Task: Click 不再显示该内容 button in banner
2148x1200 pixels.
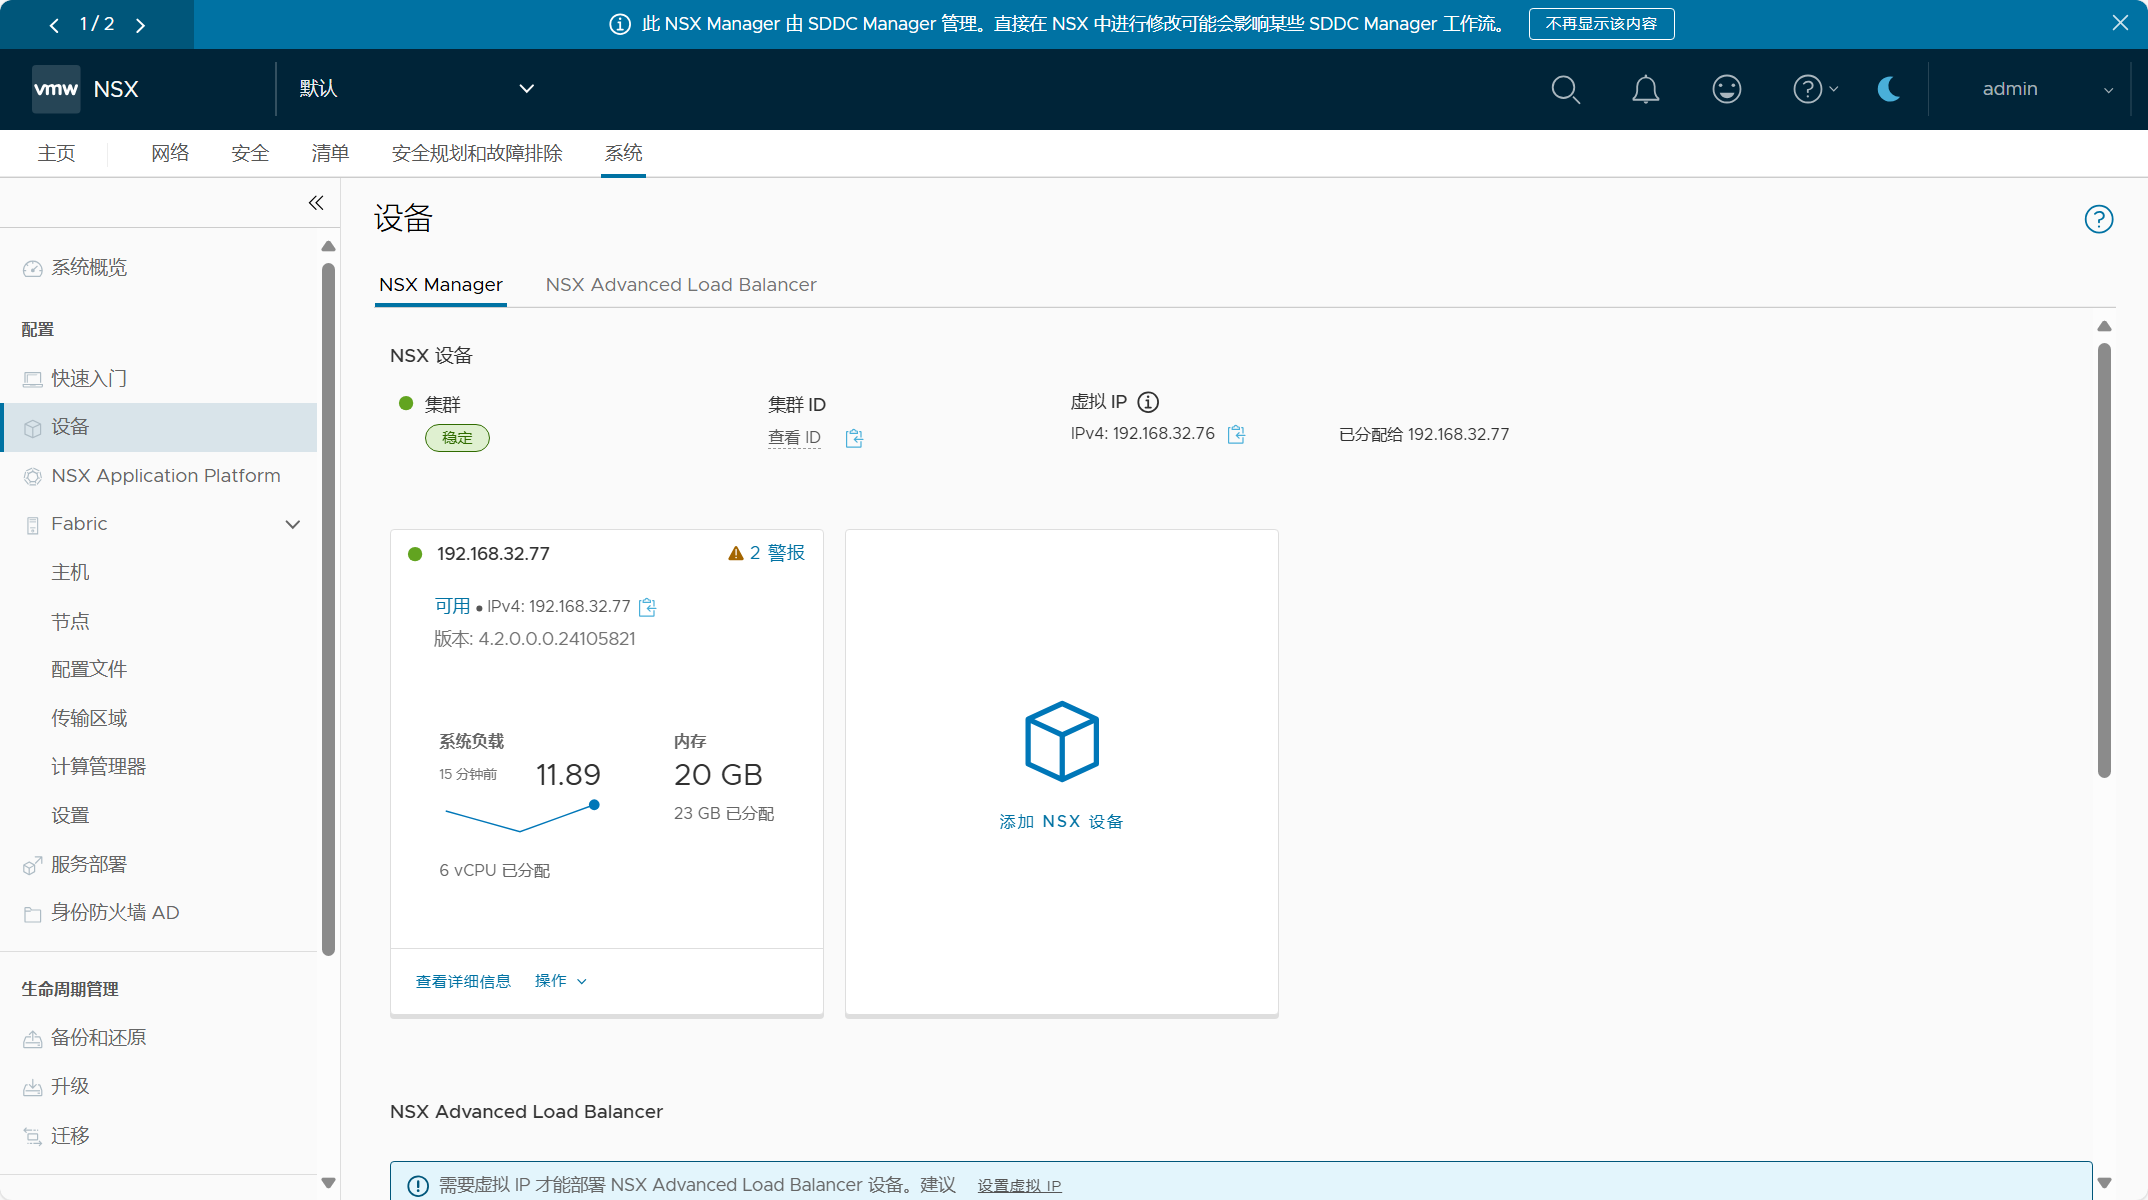Action: pos(1600,24)
